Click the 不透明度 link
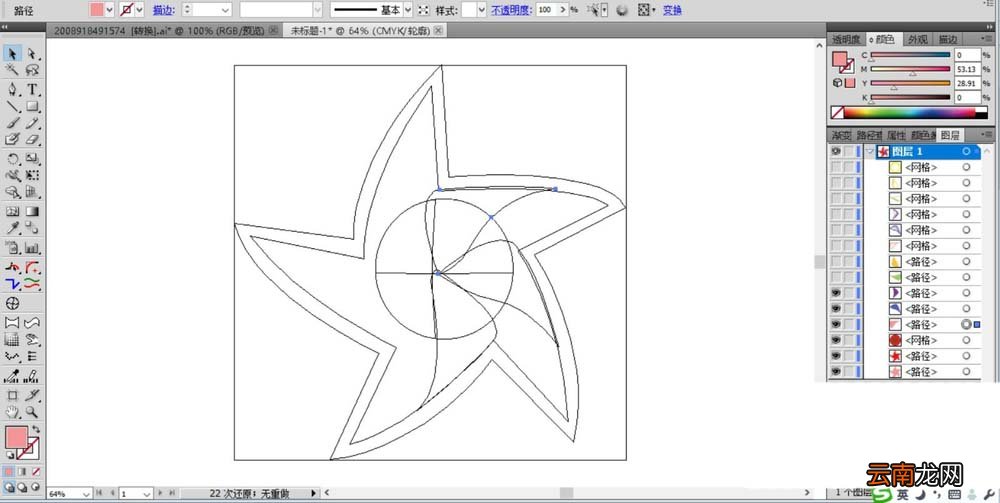Screen dimensions: 1000x503 pyautogui.click(x=511, y=10)
